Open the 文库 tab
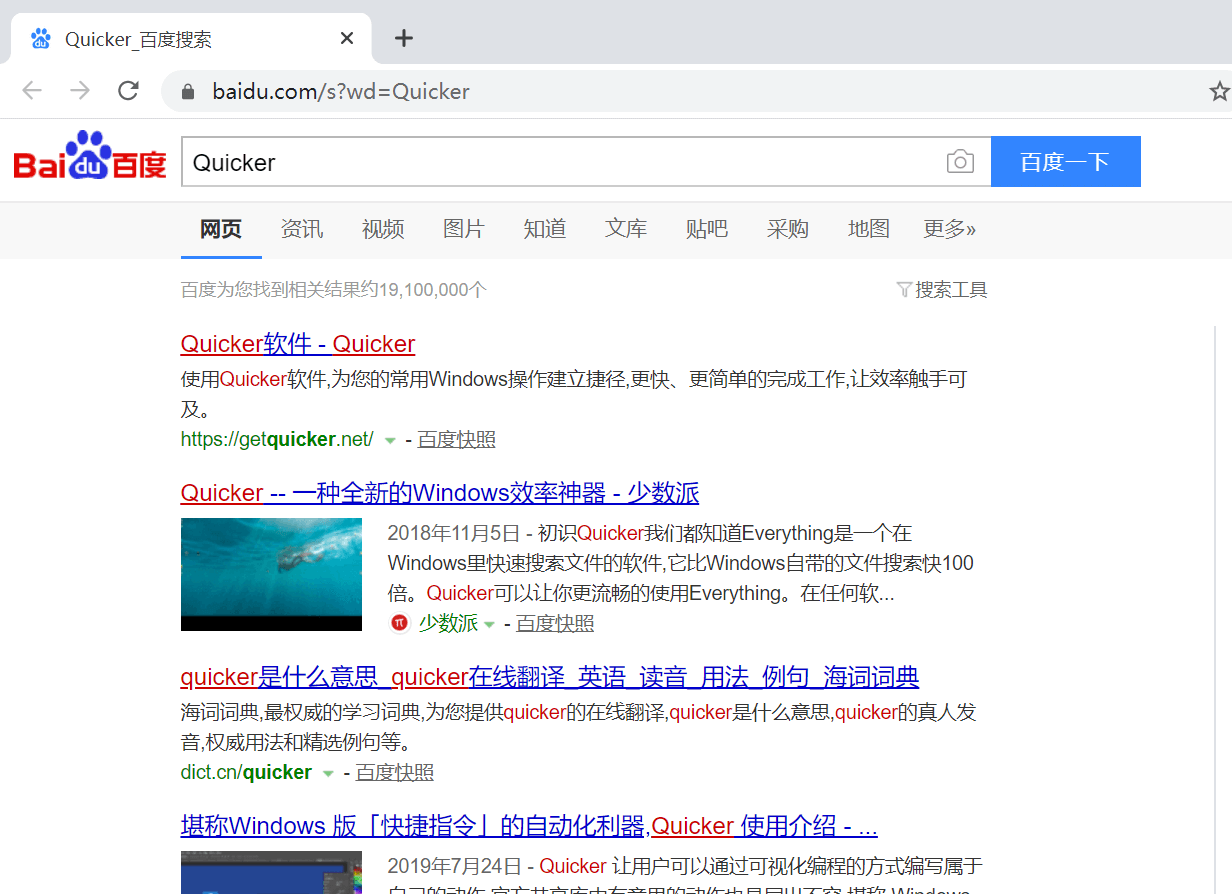 click(626, 229)
